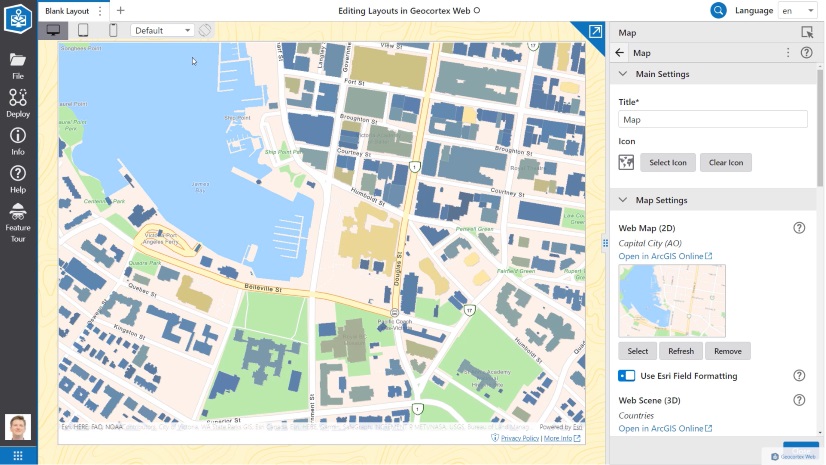Viewport: 826px width, 465px height.
Task: Click the back arrow beside Map
Action: coord(620,53)
